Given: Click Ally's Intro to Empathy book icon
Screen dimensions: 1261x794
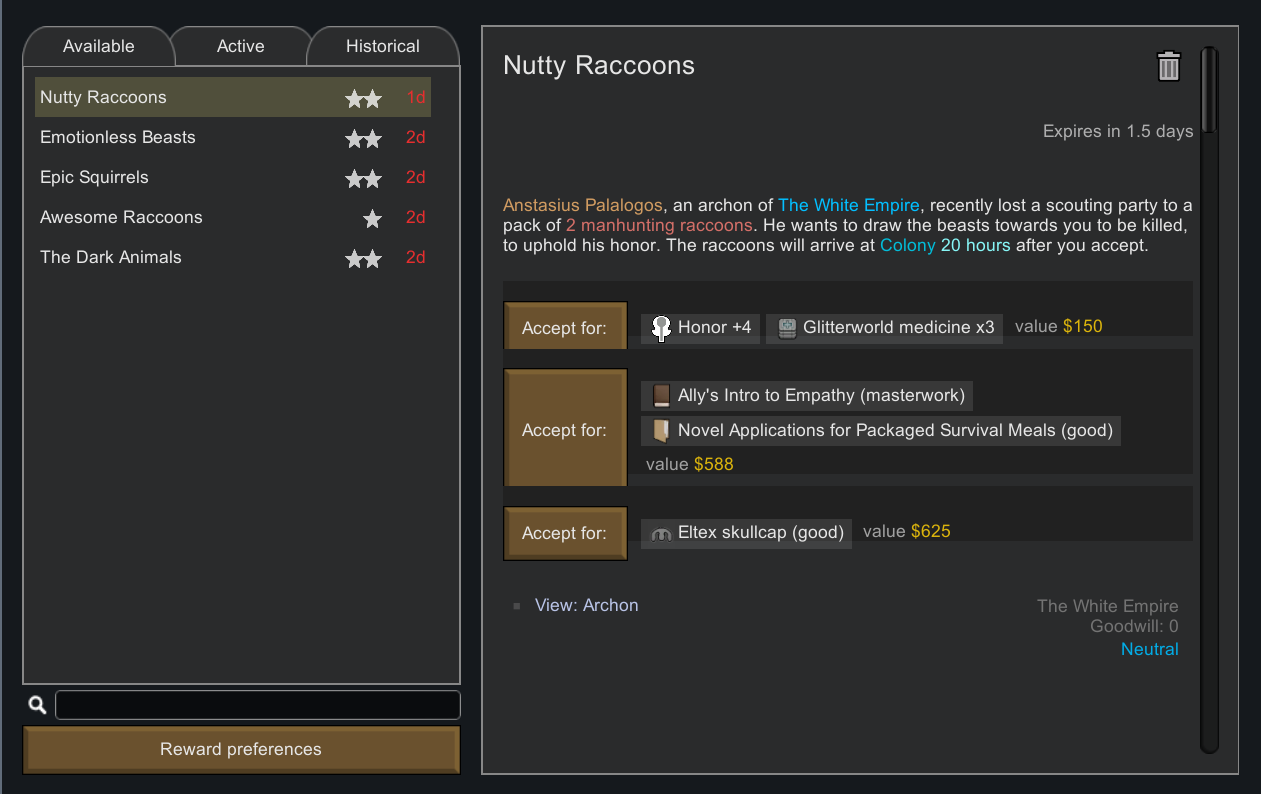Looking at the screenshot, I should click(x=660, y=396).
